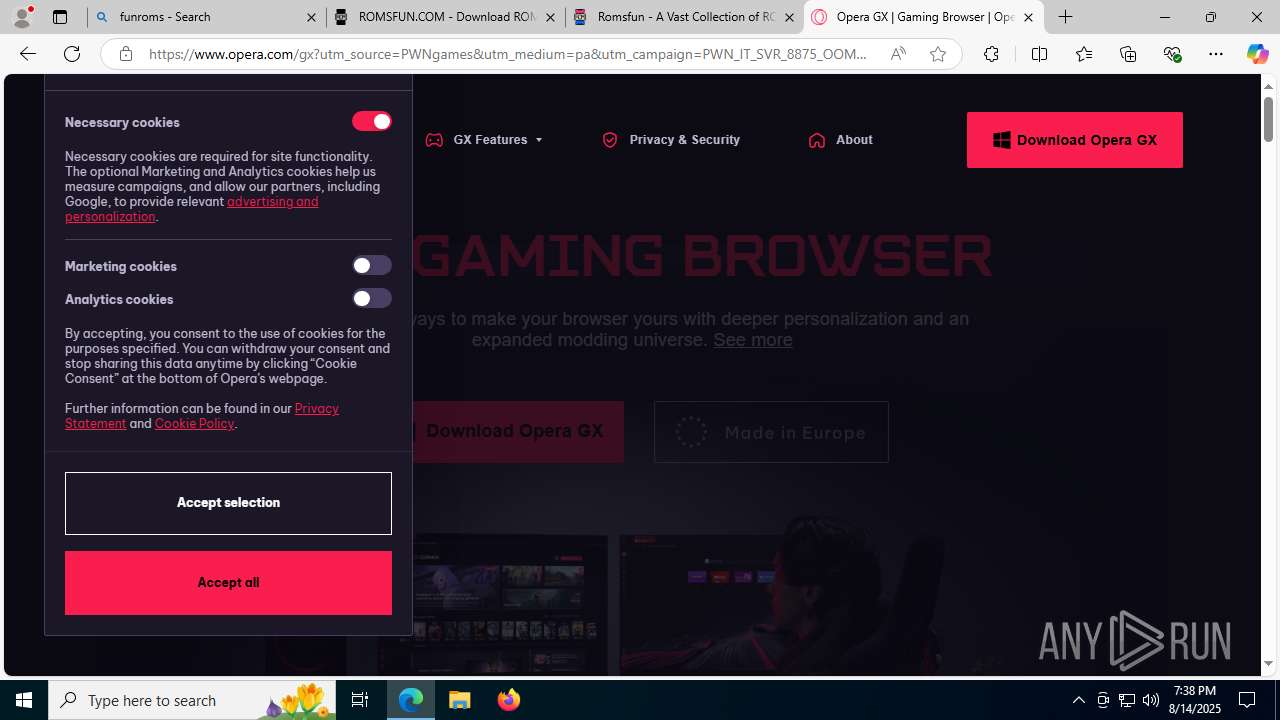Open the Extensions puzzle icon
The height and width of the screenshot is (720, 1280).
(x=991, y=54)
